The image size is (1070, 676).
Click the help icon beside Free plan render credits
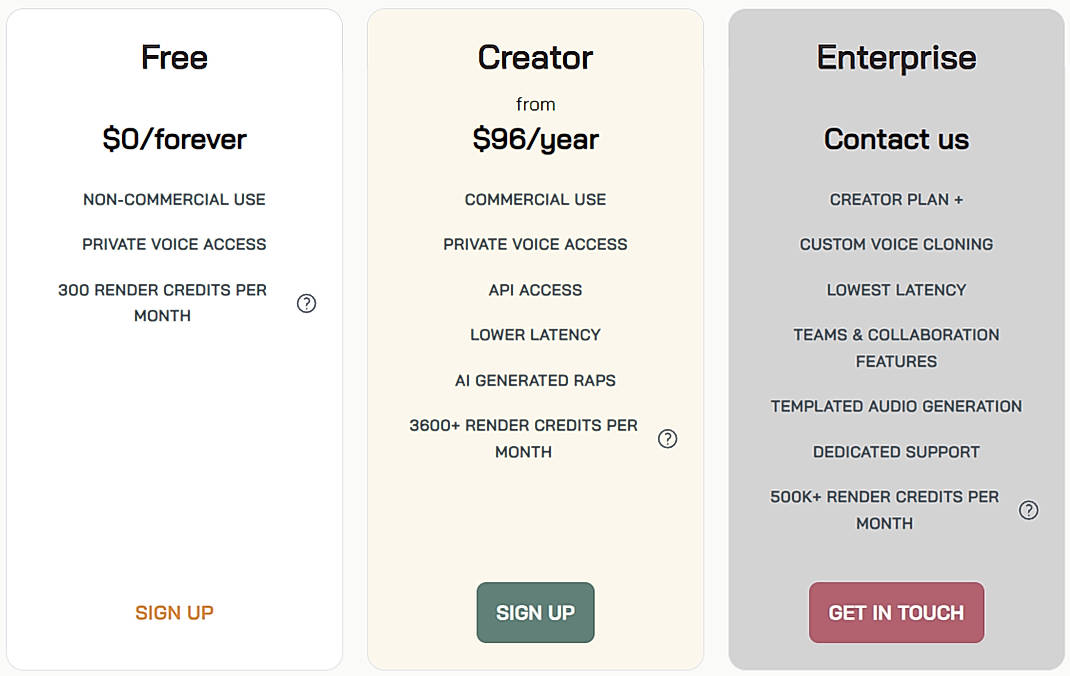point(307,303)
